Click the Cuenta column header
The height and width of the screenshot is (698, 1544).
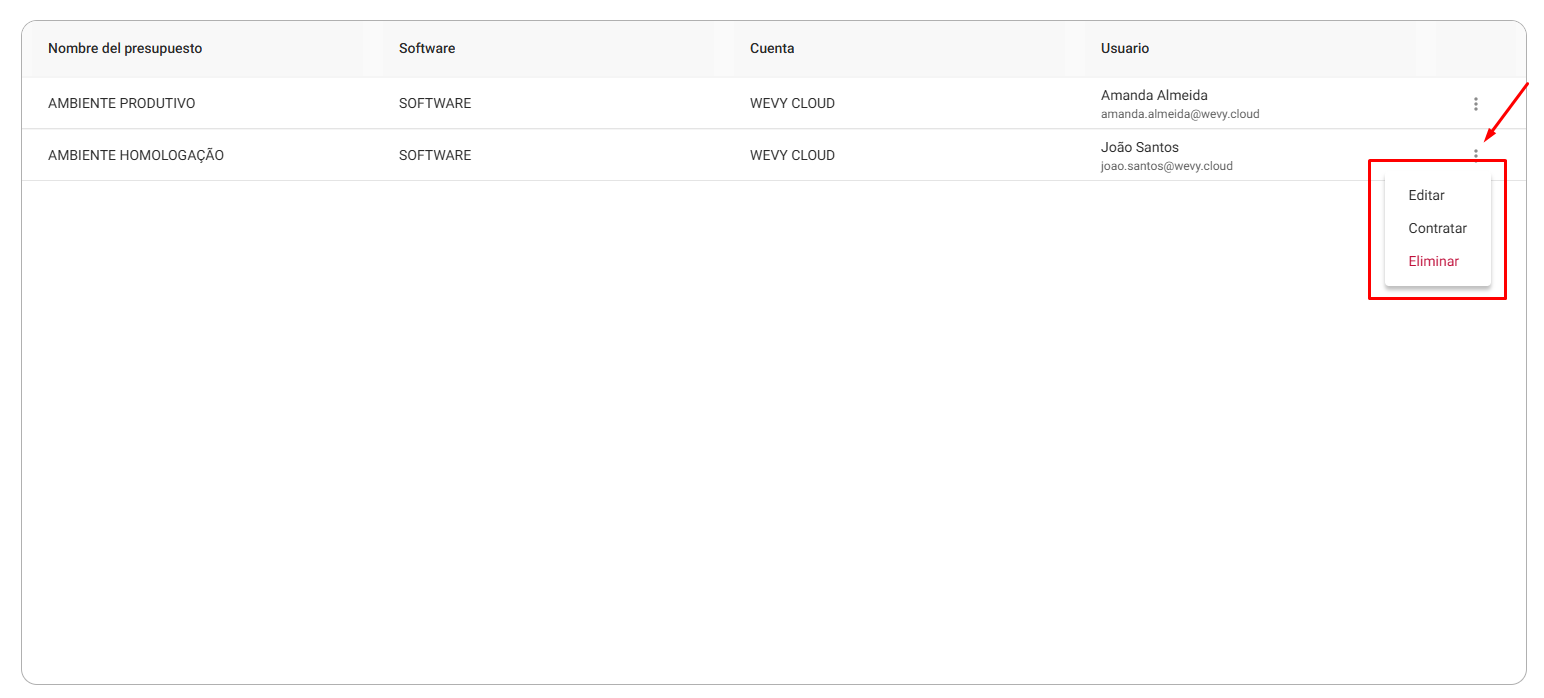click(772, 48)
